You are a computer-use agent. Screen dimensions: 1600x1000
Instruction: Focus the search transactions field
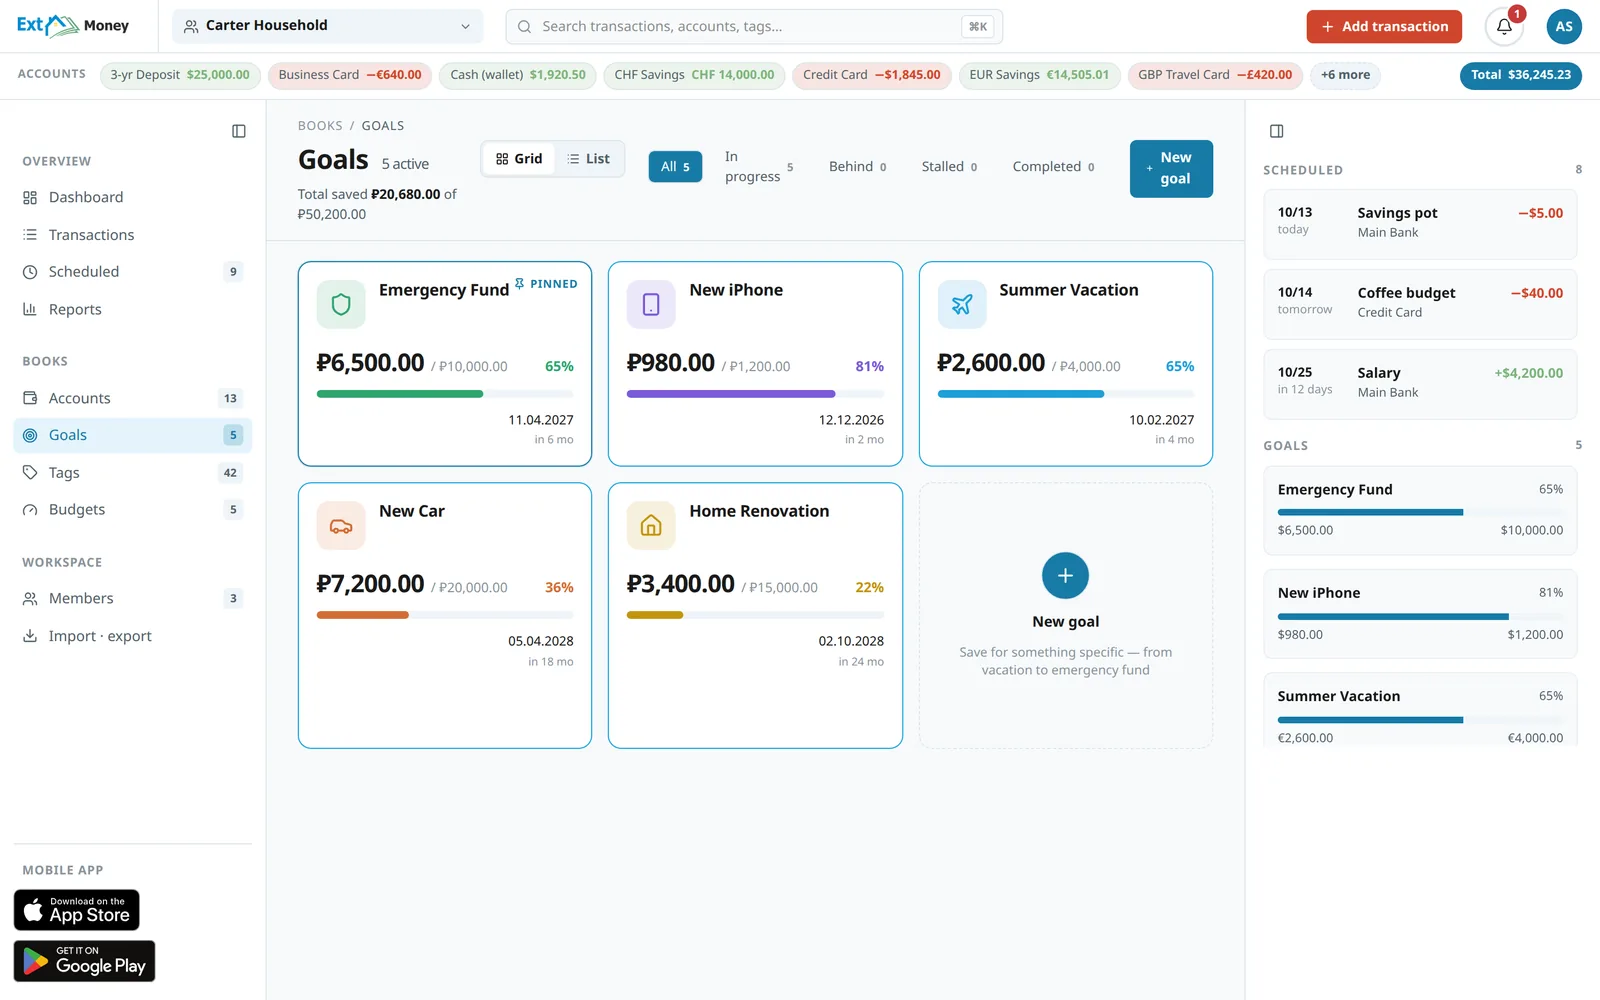pos(754,27)
